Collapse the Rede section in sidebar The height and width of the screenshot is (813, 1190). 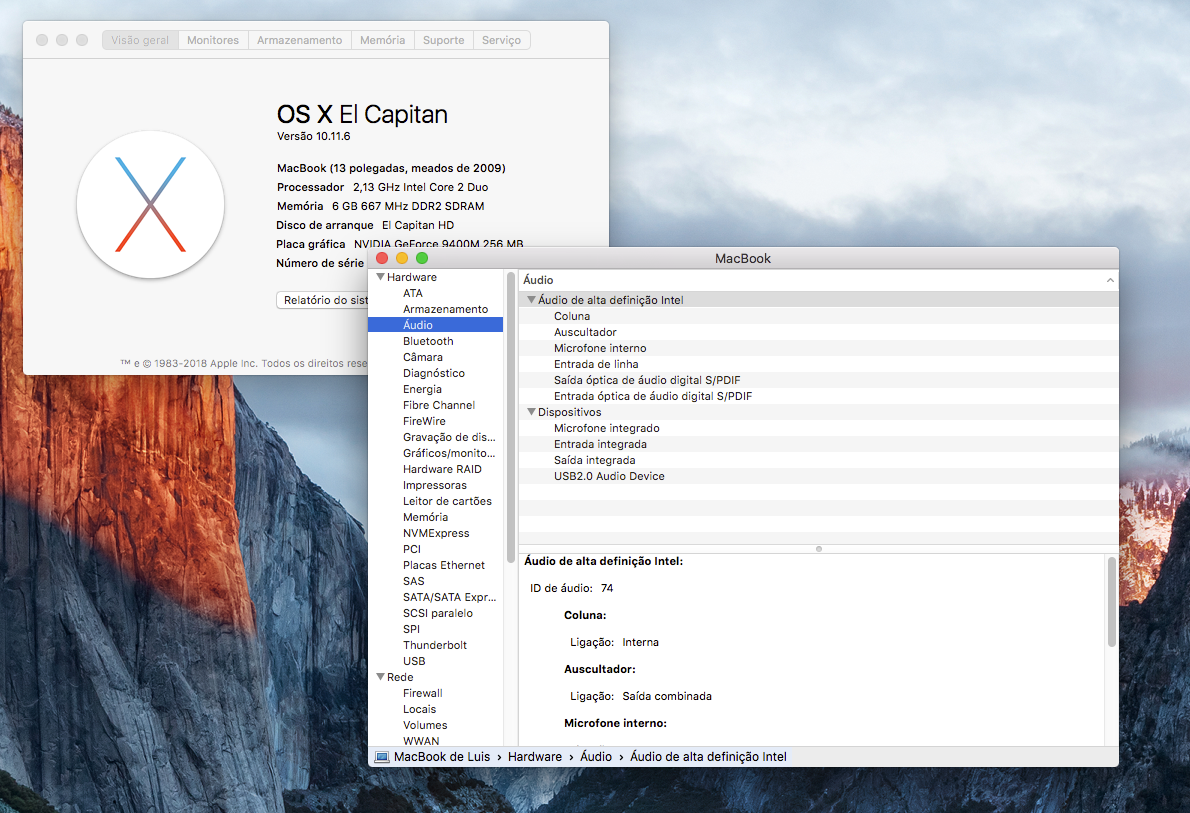[380, 676]
